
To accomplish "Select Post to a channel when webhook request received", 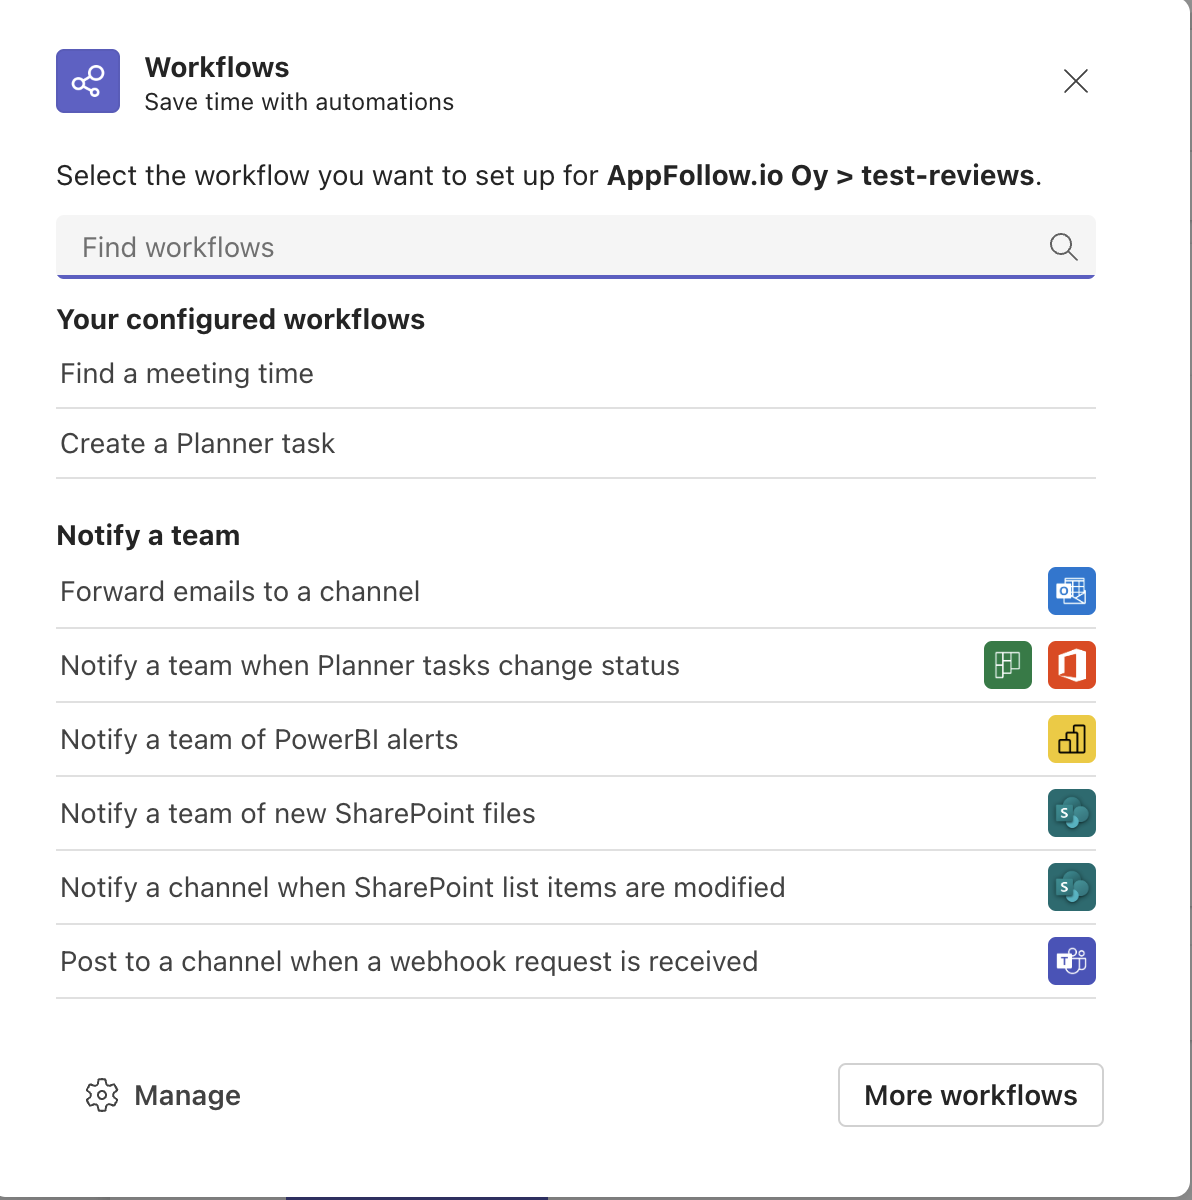I will click(575, 962).
